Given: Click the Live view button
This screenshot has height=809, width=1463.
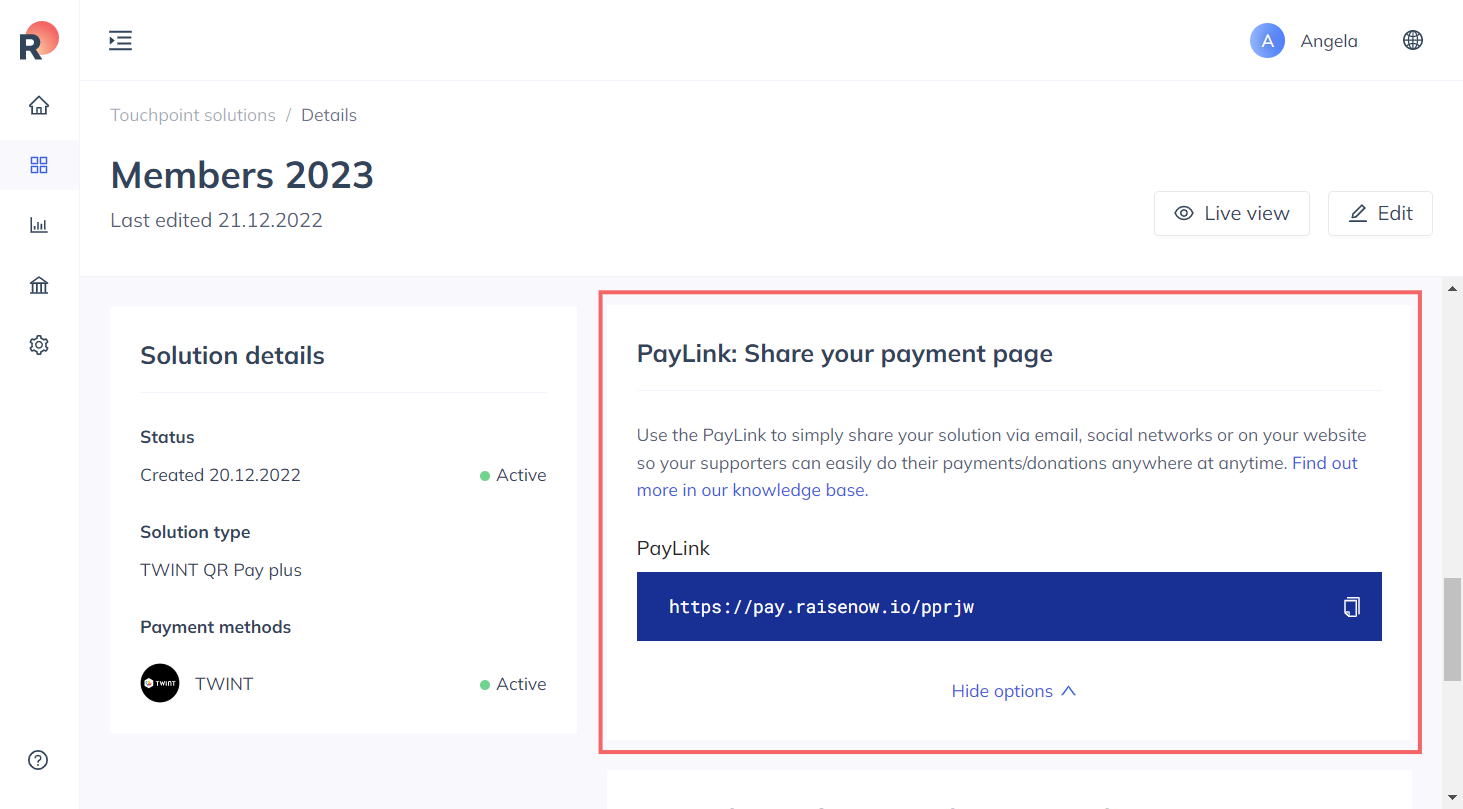Looking at the screenshot, I should (x=1232, y=213).
